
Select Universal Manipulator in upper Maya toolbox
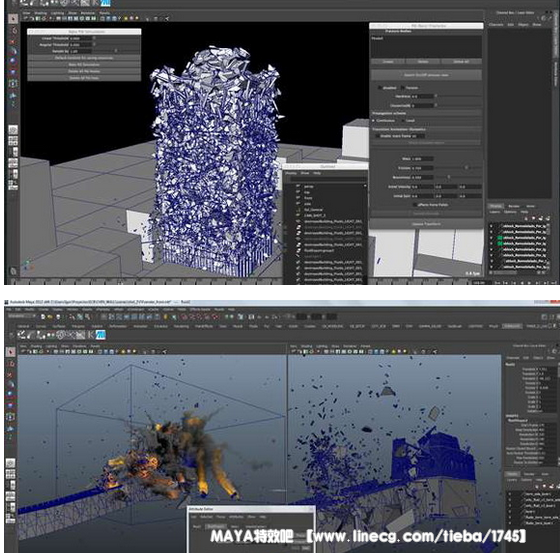[13, 83]
